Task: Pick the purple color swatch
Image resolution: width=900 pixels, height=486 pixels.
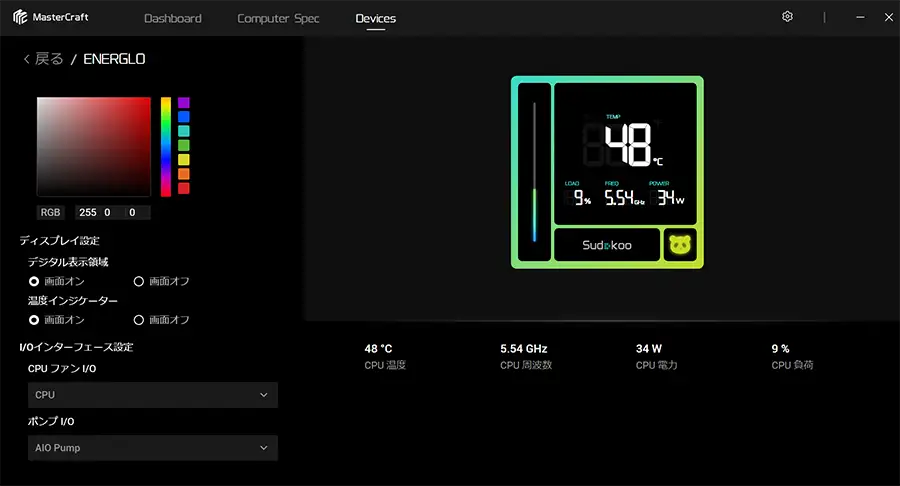Action: pos(184,103)
